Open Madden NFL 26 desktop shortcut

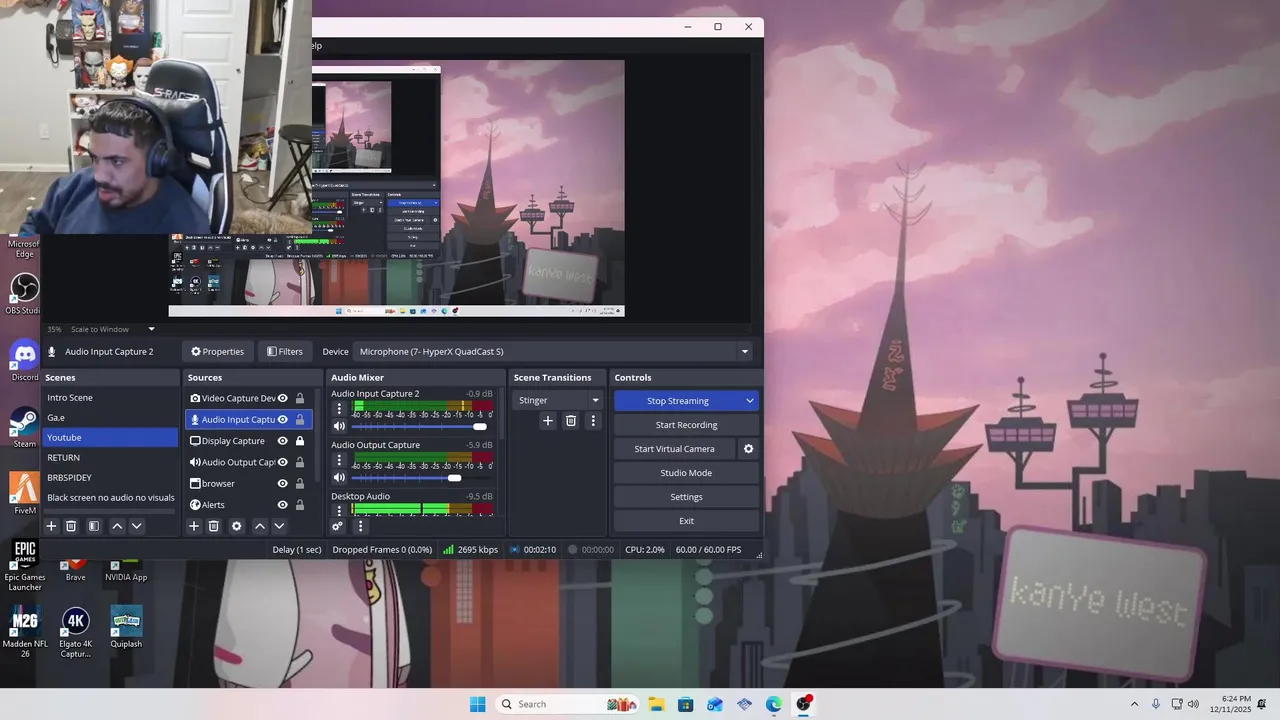24,632
